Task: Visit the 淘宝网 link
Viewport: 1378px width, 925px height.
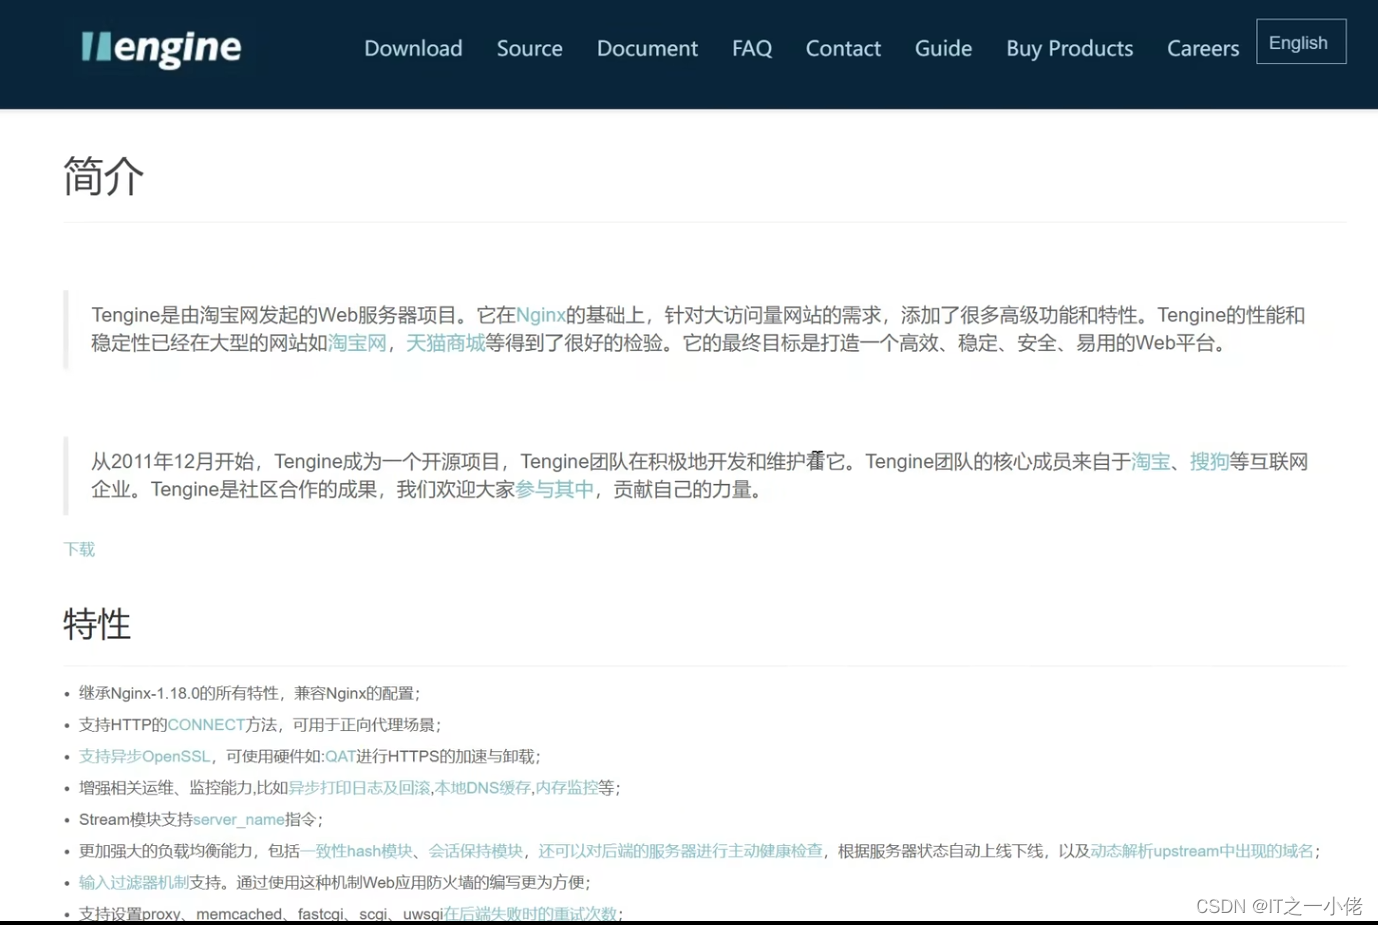Action: coord(356,343)
